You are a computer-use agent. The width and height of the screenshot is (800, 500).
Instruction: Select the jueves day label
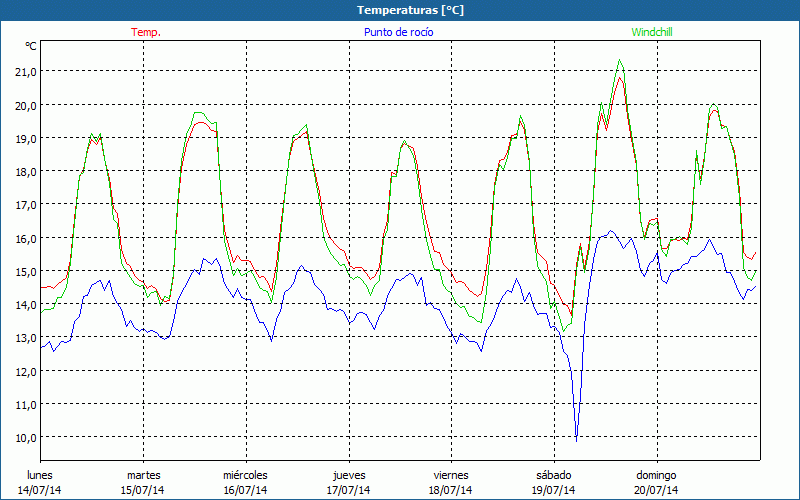[348, 474]
